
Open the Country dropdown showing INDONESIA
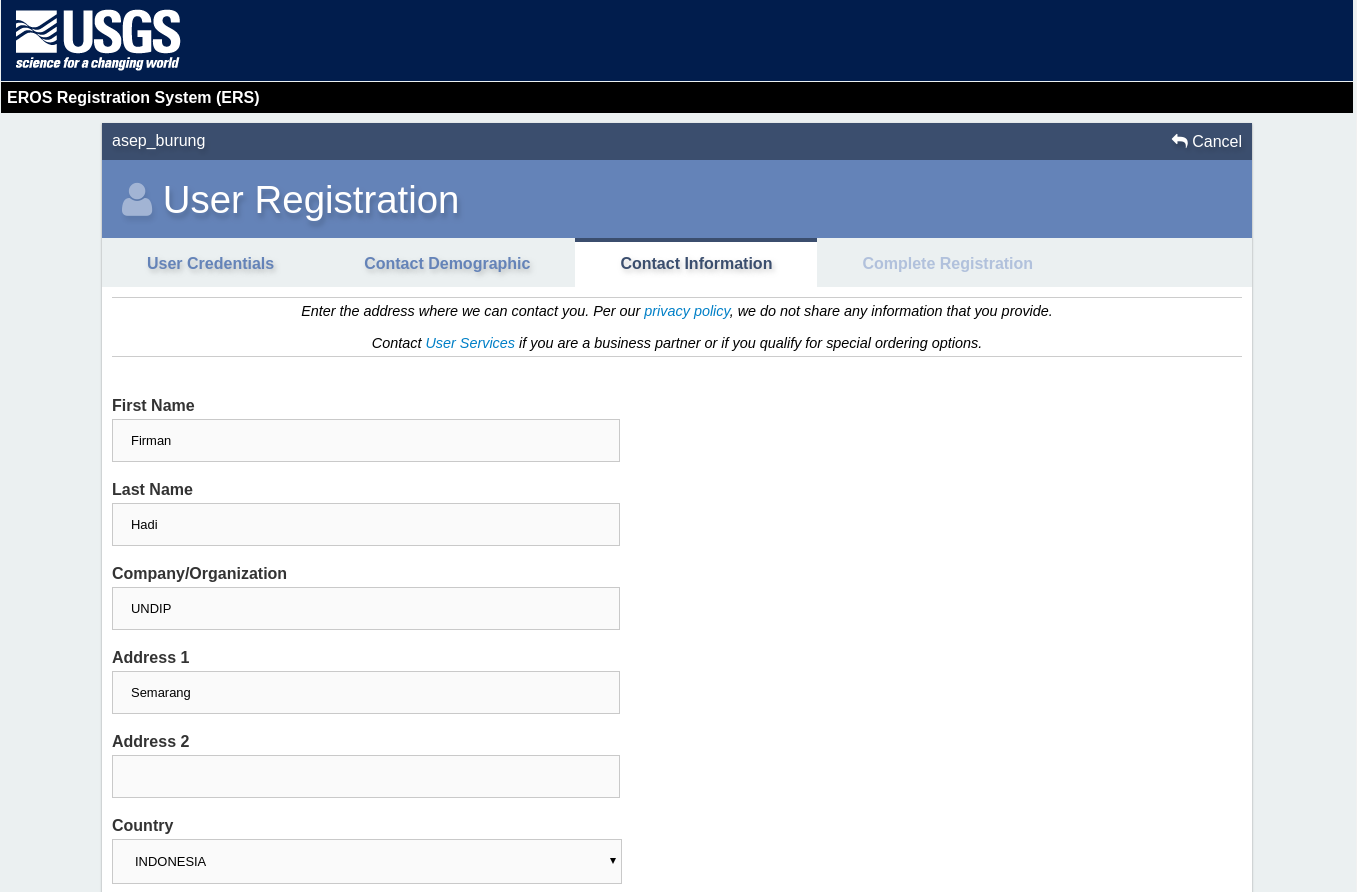(367, 861)
